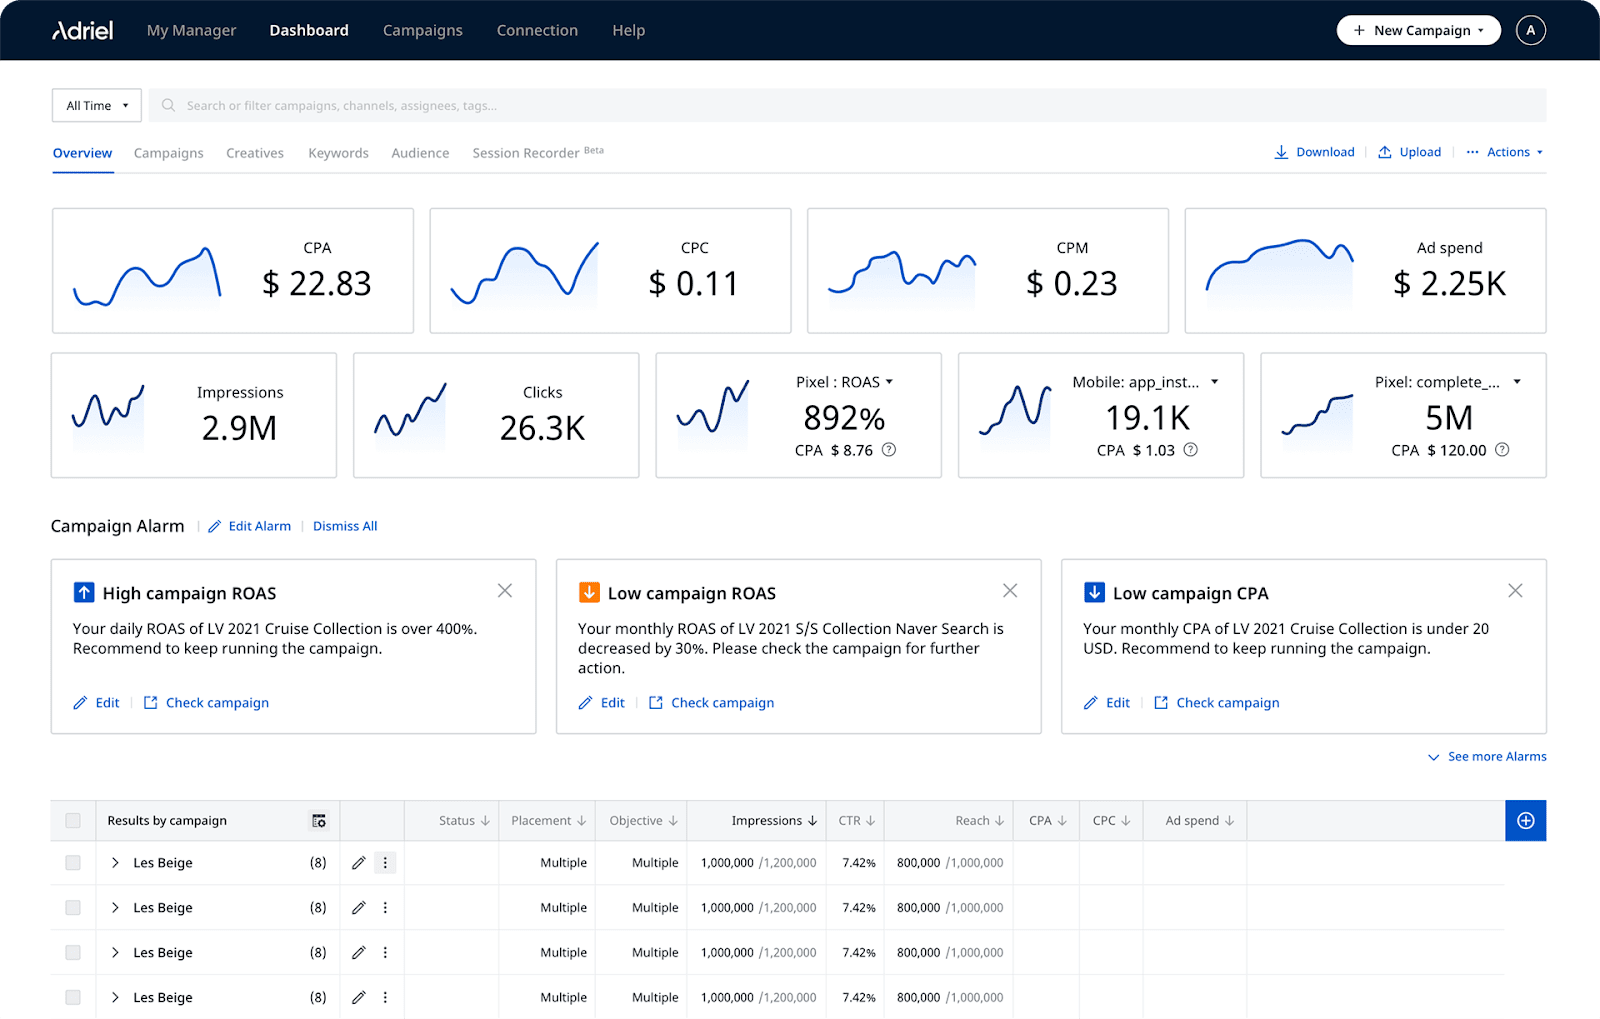Click the Download icon above the dashboard

(1283, 151)
